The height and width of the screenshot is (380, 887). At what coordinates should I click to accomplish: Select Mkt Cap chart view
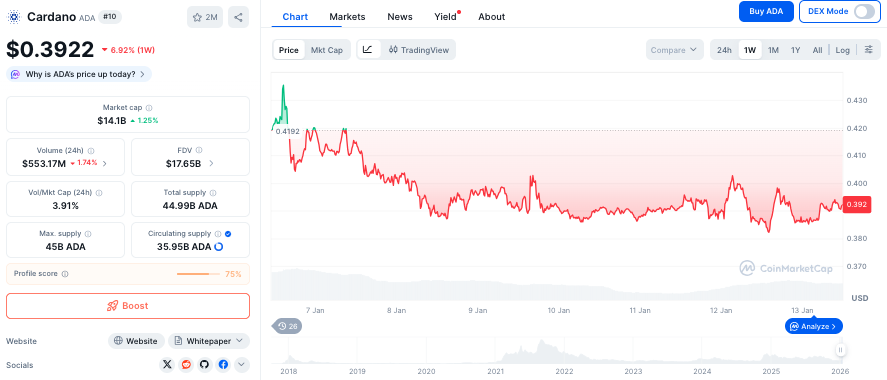(x=327, y=50)
